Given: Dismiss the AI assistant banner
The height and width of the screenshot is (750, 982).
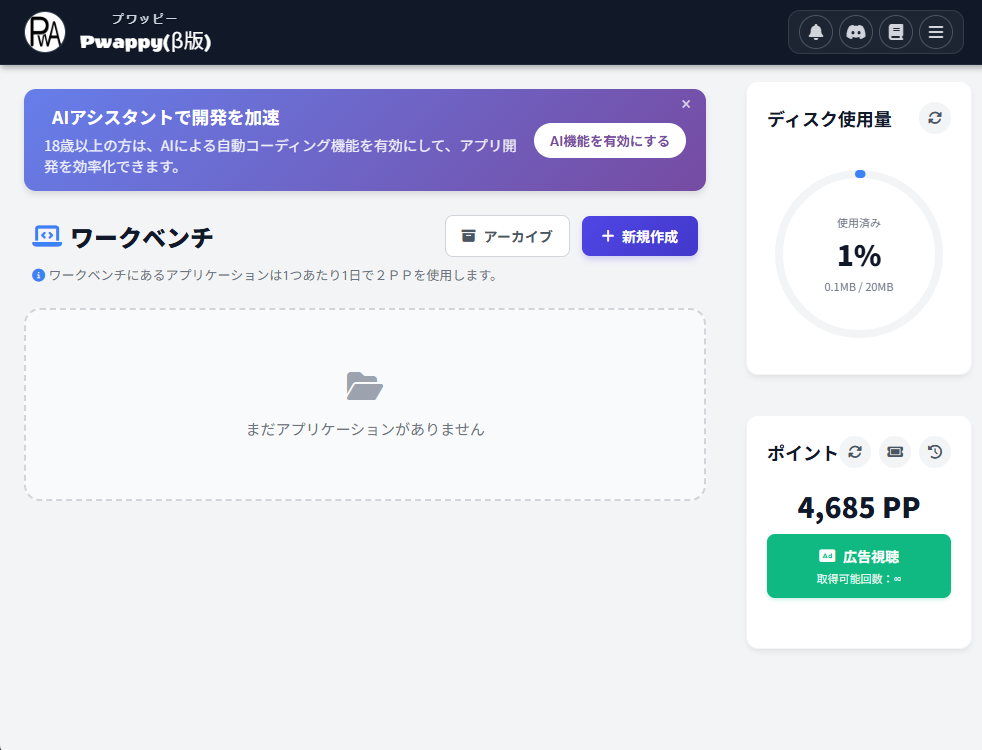Looking at the screenshot, I should point(686,103).
